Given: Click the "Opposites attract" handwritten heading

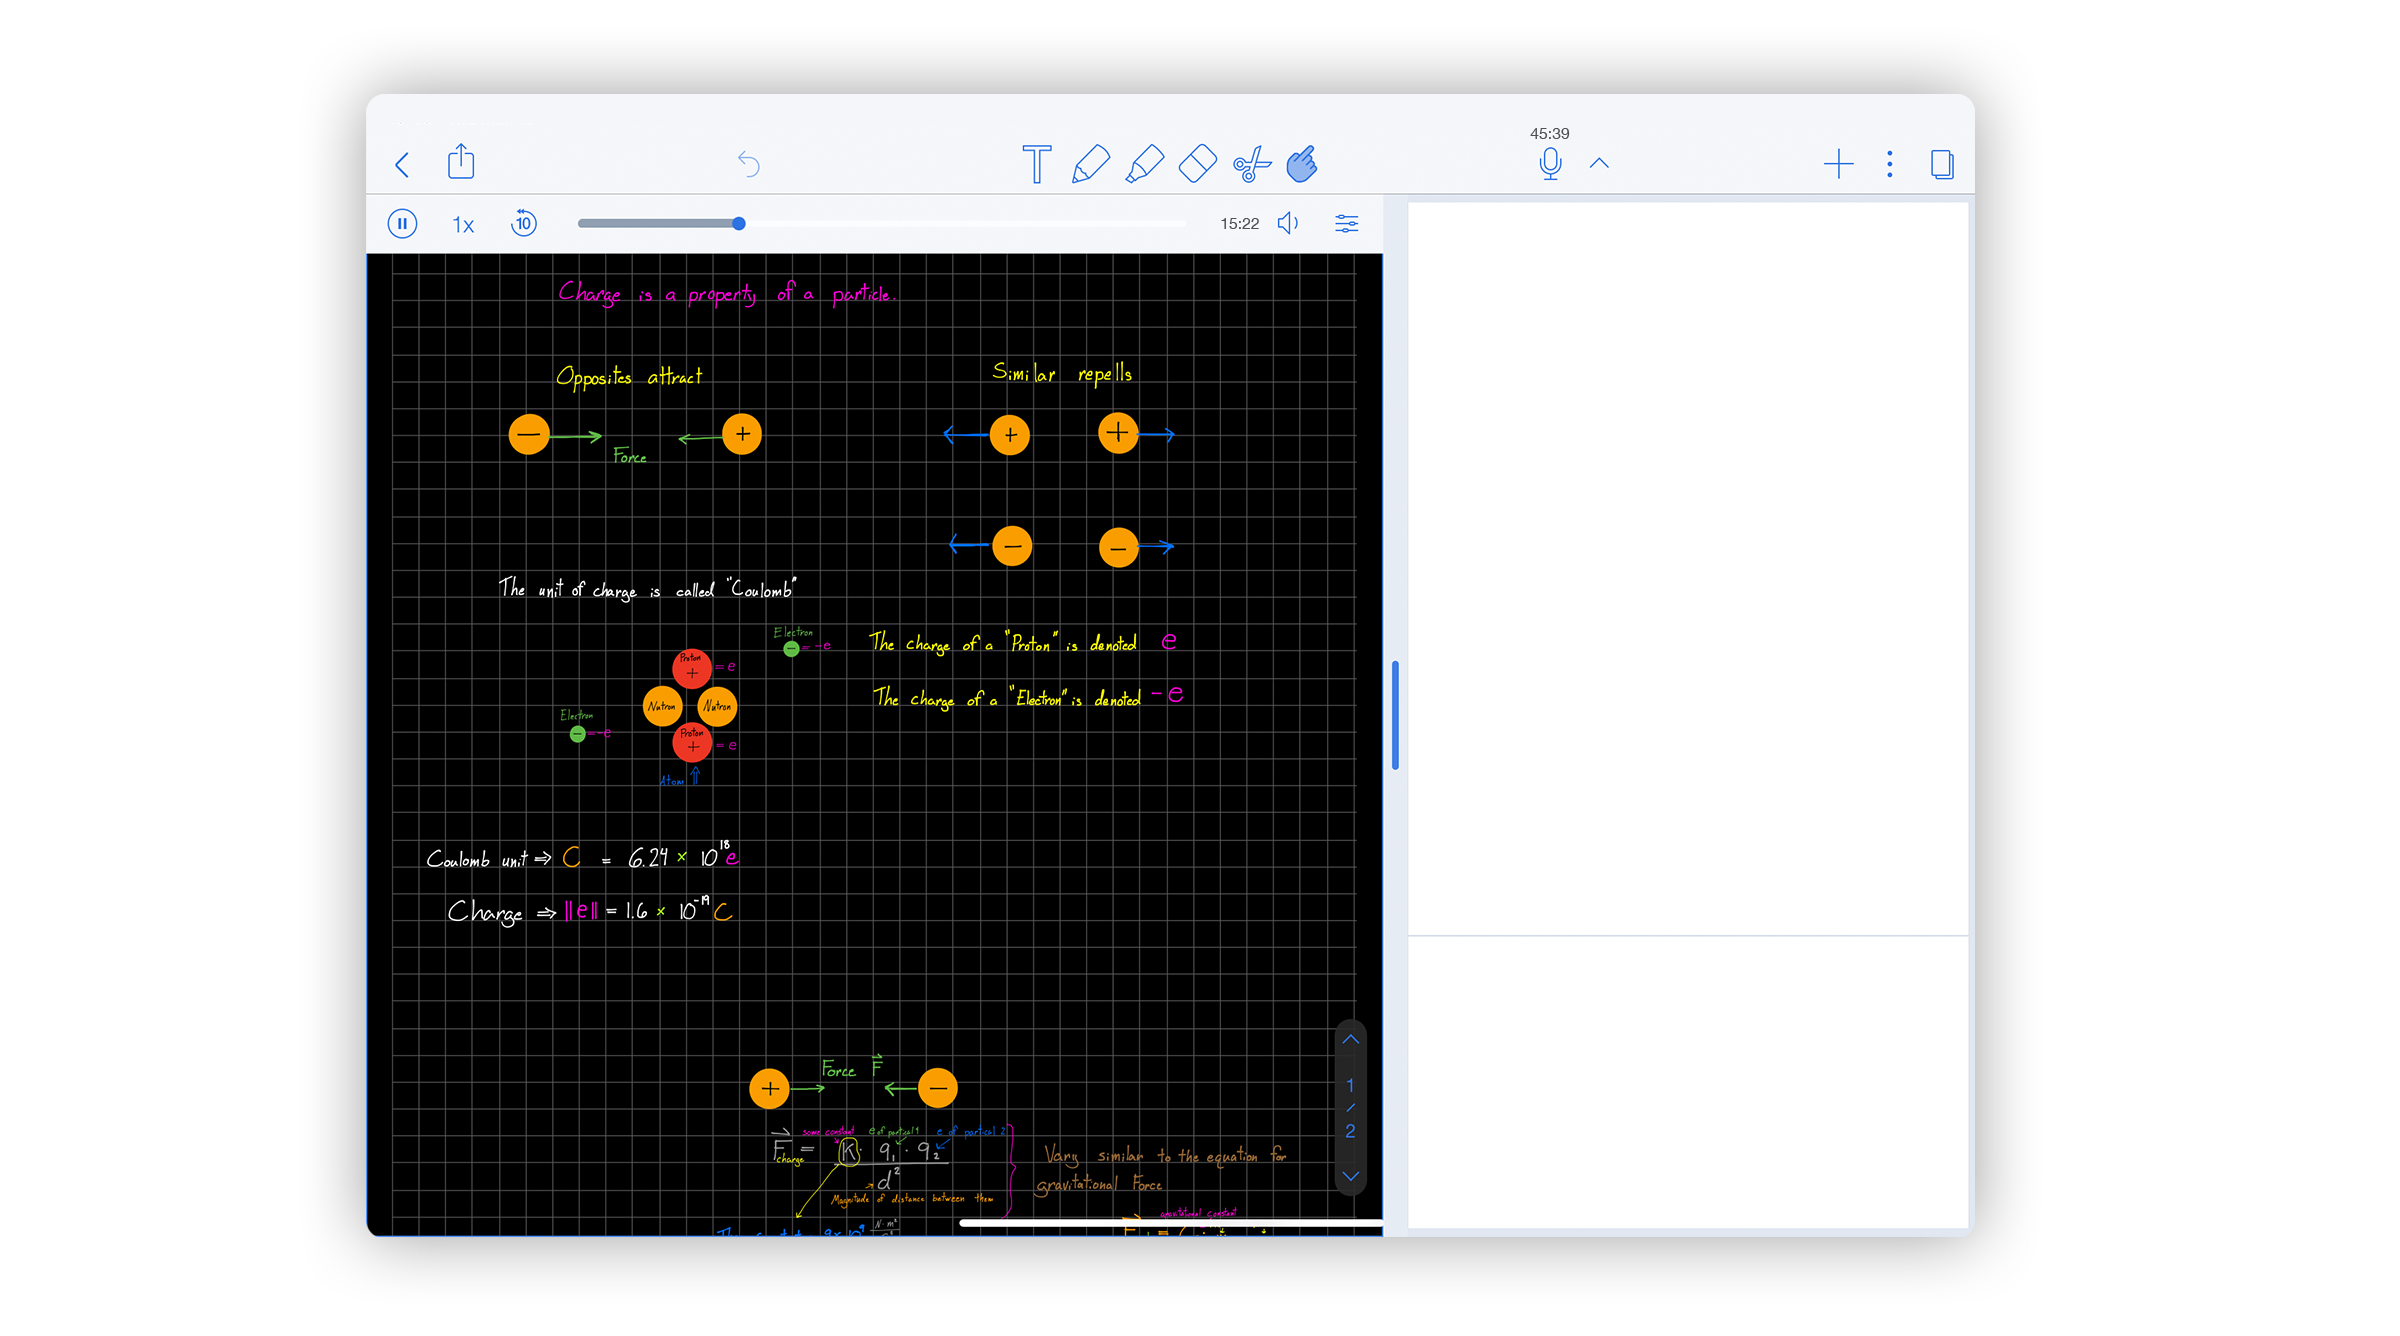Looking at the screenshot, I should click(x=629, y=377).
